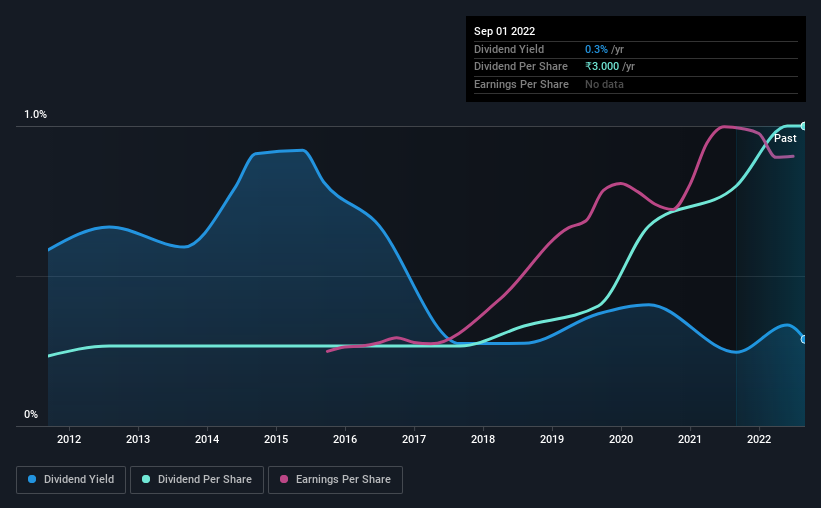Click 'Earnings Per Share' label in tooltip
Viewport: 821px width, 508px height.
pos(521,84)
